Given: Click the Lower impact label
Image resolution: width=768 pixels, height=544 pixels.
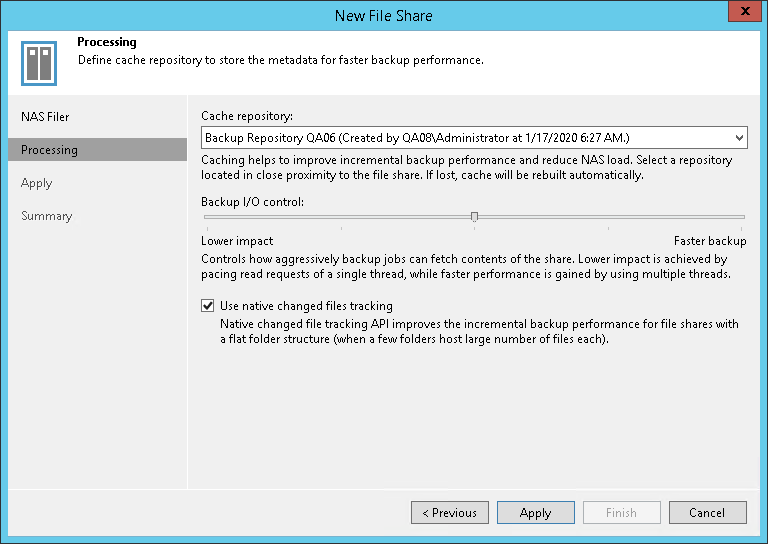Looking at the screenshot, I should [237, 241].
